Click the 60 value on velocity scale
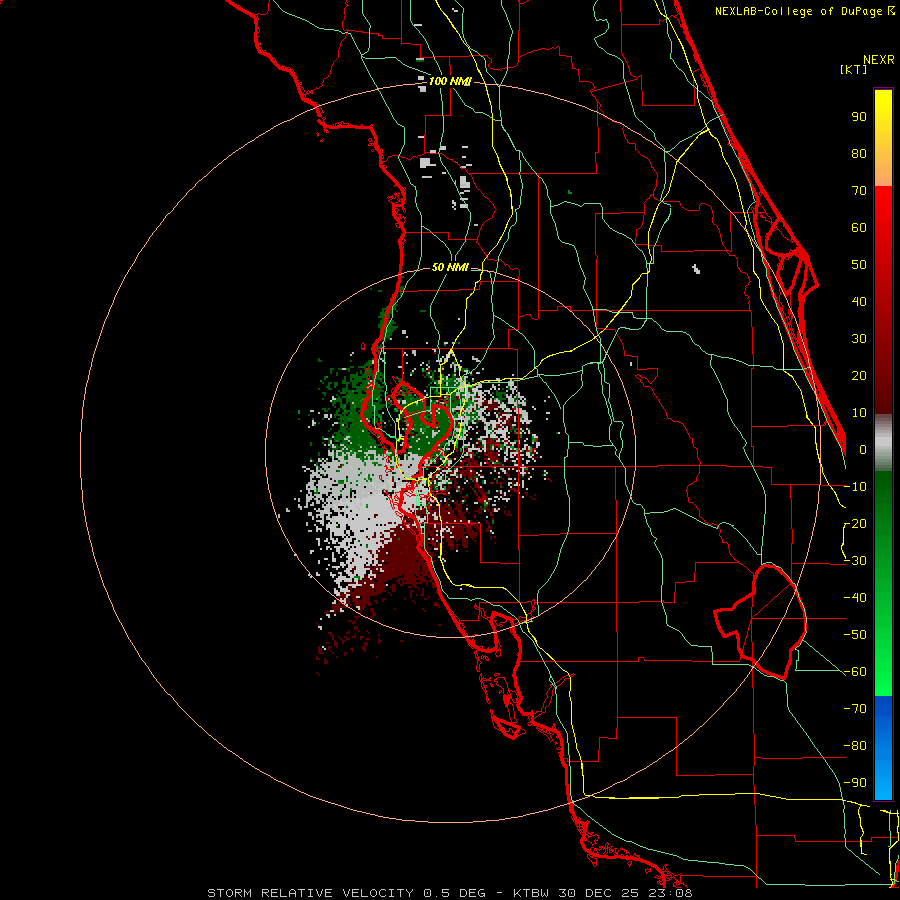900x900 pixels. (859, 228)
